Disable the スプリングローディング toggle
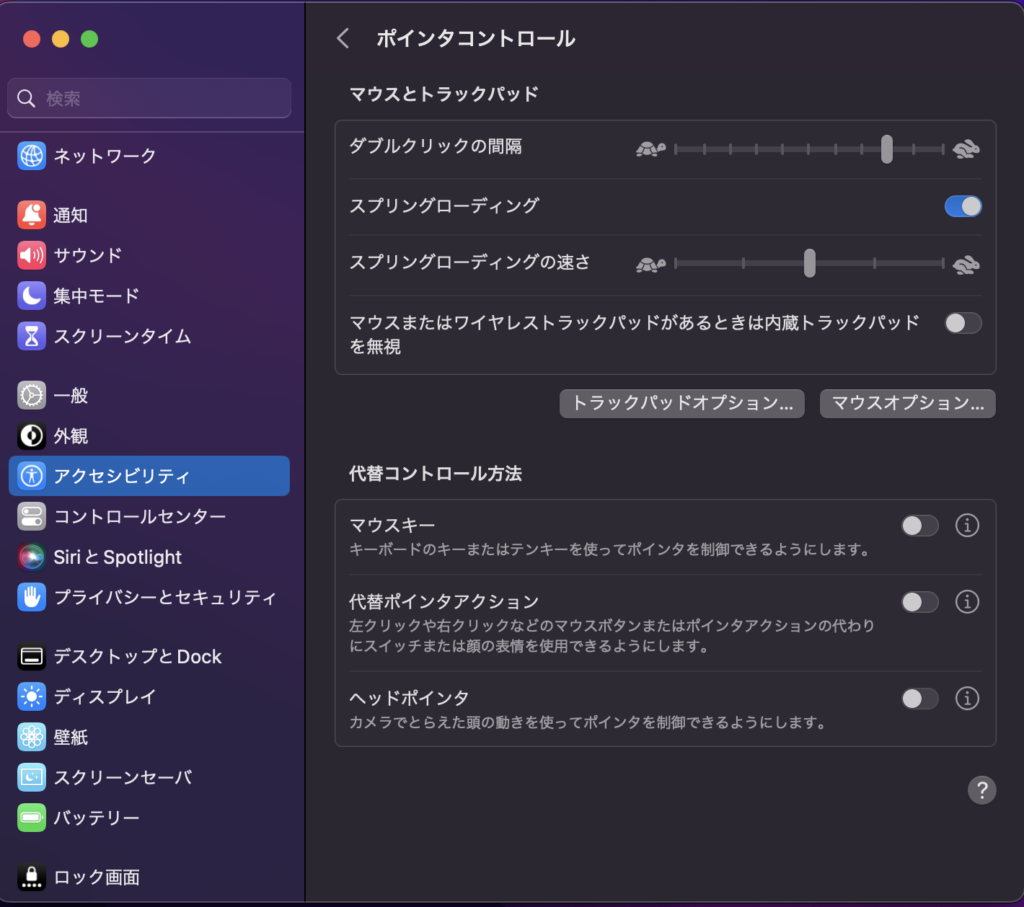This screenshot has height=907, width=1024. click(x=963, y=206)
